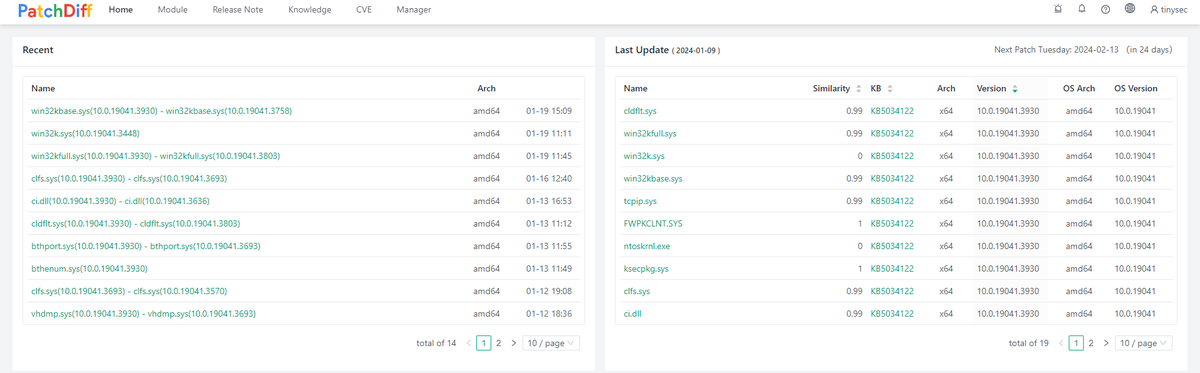This screenshot has height=373, width=1200.
Task: Open KB5034122 link in ntoskrnl.exe row
Action: tap(893, 246)
